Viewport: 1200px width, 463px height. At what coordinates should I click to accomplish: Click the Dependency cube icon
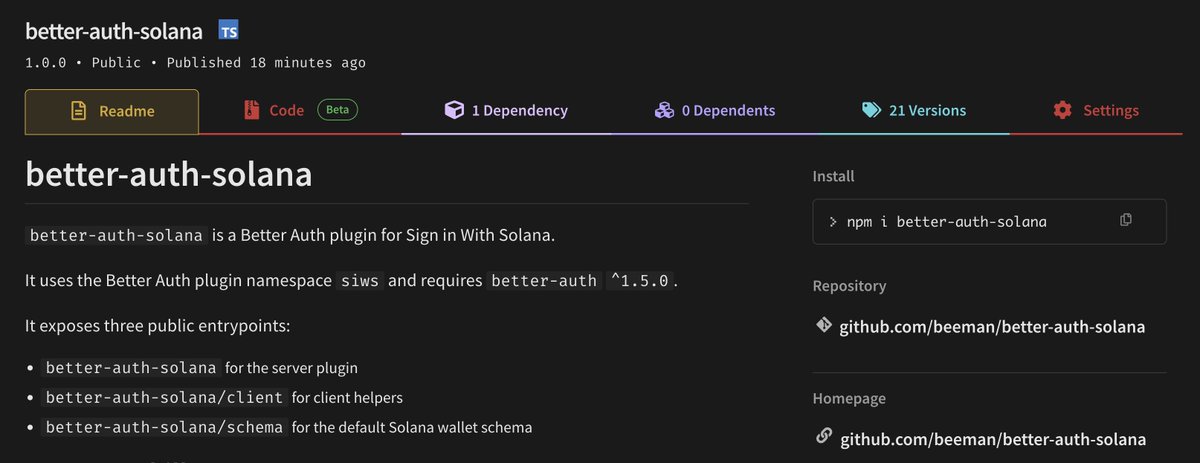[454, 110]
